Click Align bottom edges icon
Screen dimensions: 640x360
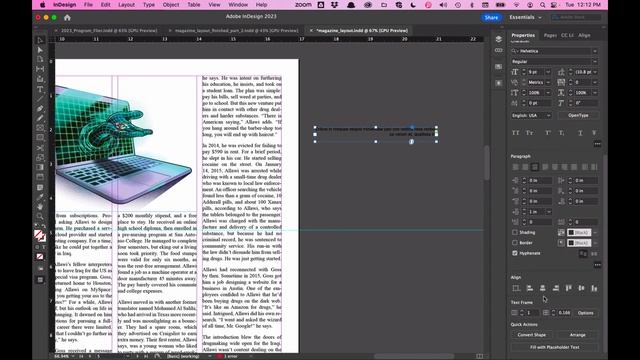594,288
